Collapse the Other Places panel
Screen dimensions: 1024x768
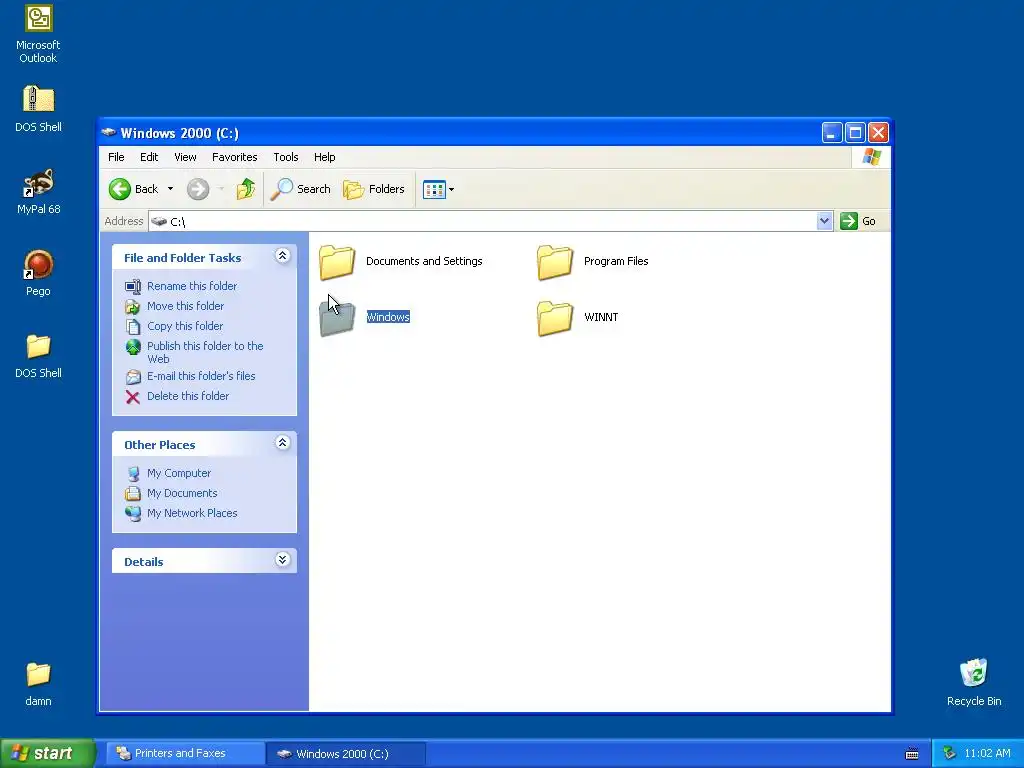[282, 443]
